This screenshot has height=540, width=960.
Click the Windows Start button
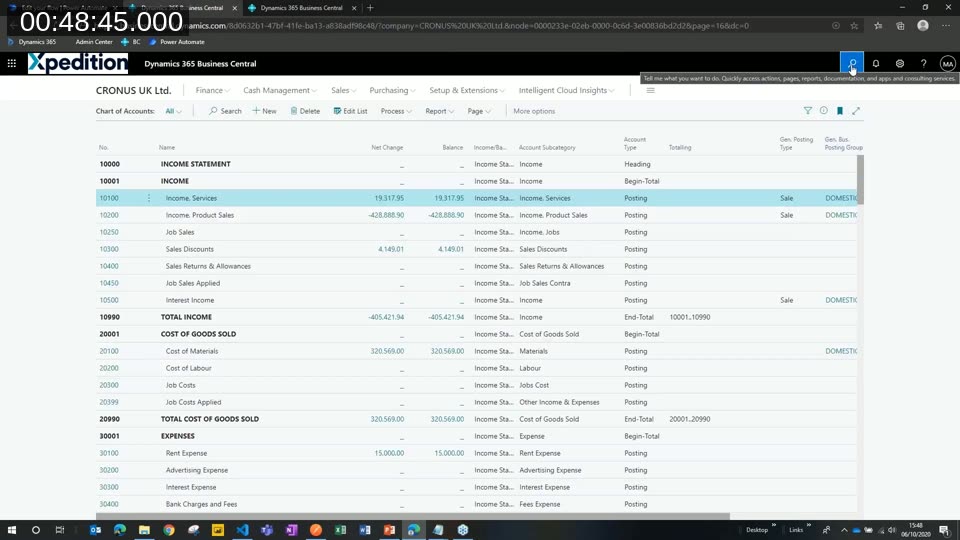(12, 530)
